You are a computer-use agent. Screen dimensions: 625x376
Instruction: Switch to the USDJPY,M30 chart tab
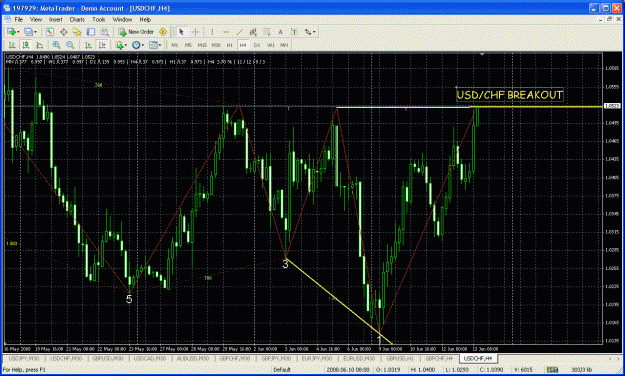[24, 359]
